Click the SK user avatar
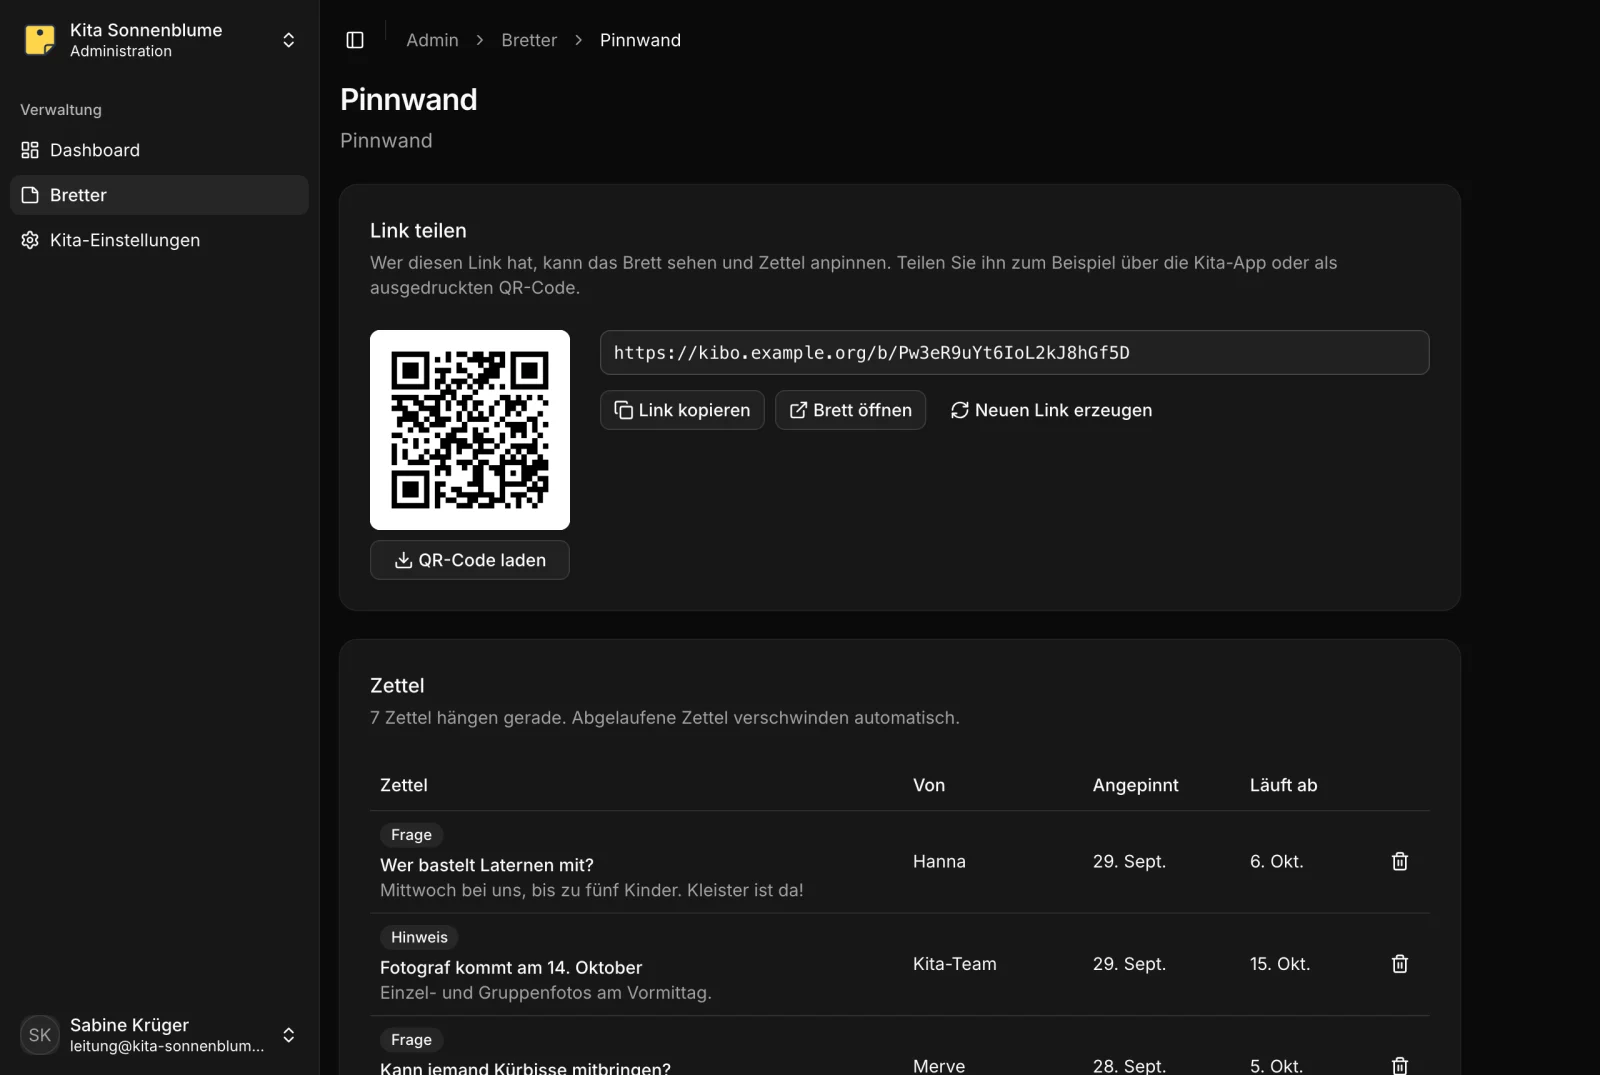The image size is (1600, 1075). 40,1035
